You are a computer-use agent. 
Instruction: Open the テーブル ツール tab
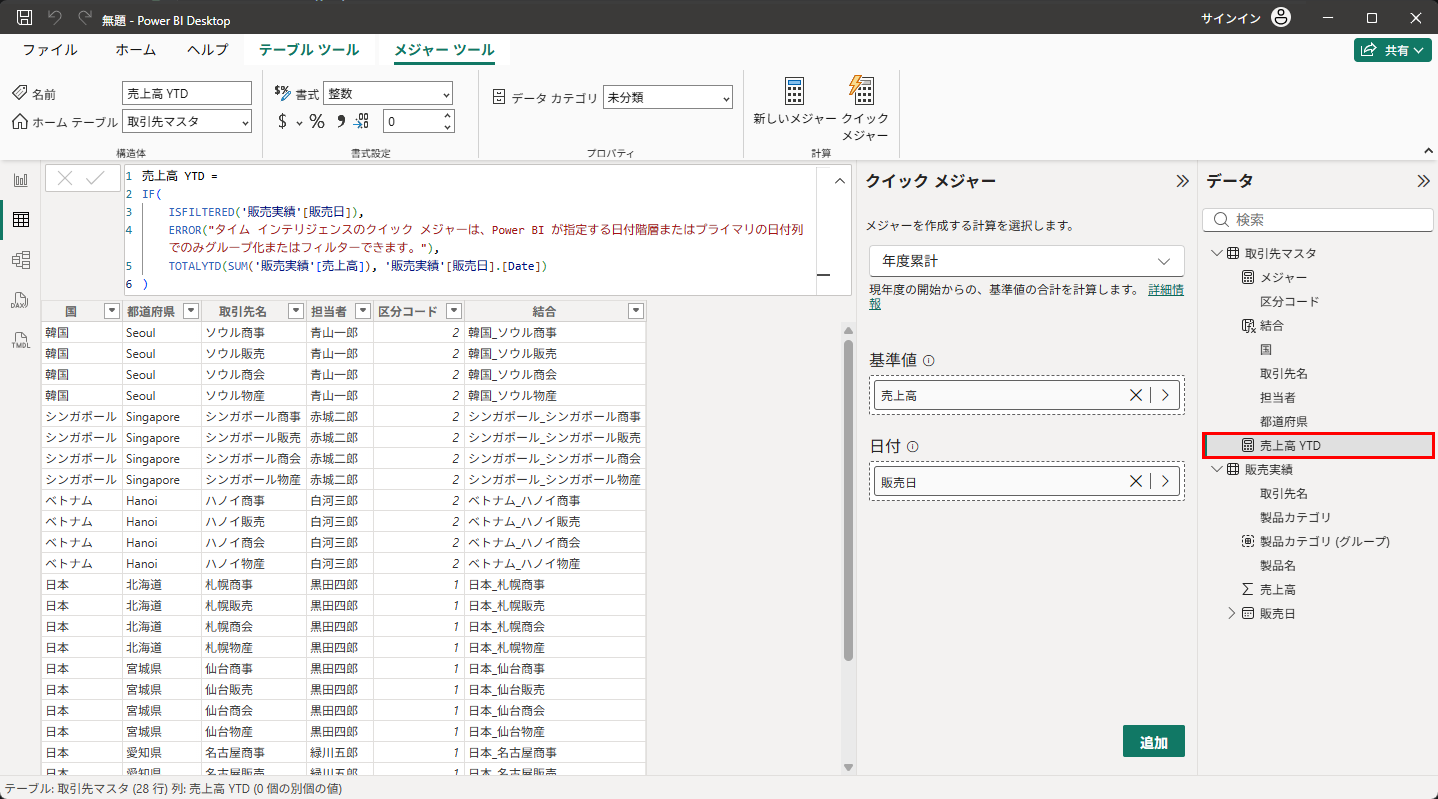point(309,50)
